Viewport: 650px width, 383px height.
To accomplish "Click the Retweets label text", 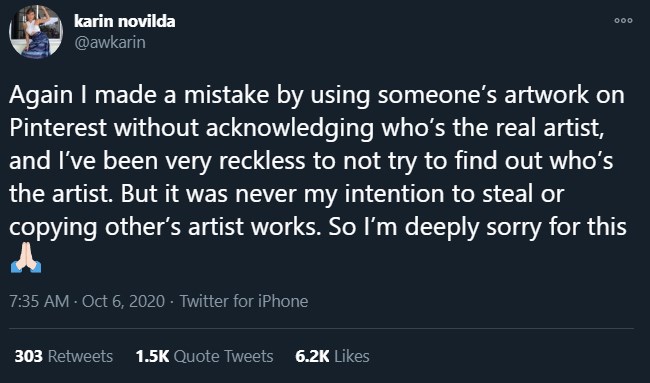I will click(x=80, y=356).
